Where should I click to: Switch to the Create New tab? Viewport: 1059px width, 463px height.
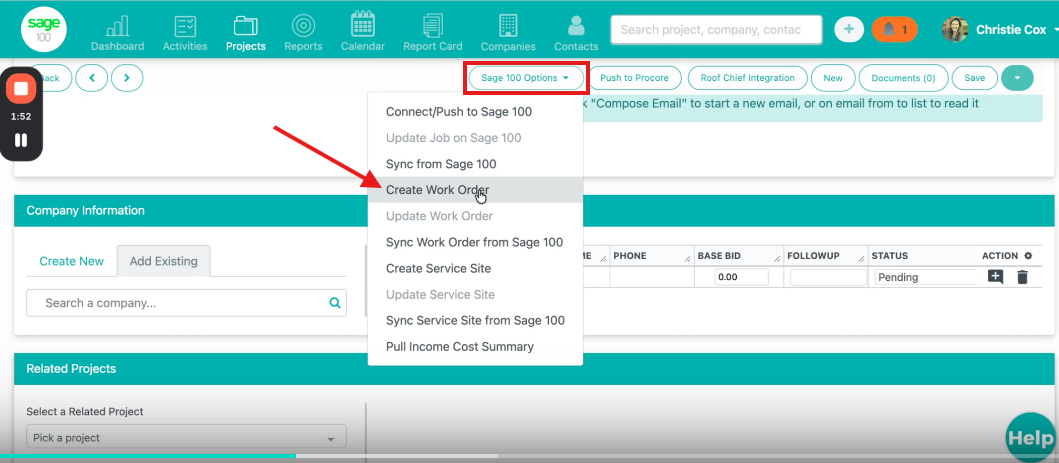pyautogui.click(x=72, y=261)
